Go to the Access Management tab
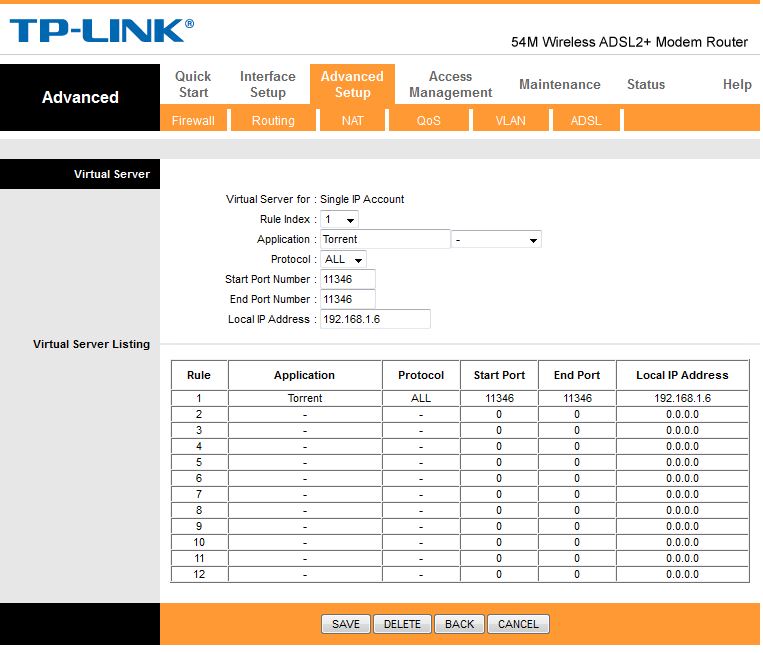This screenshot has height=653, width=763. 451,84
